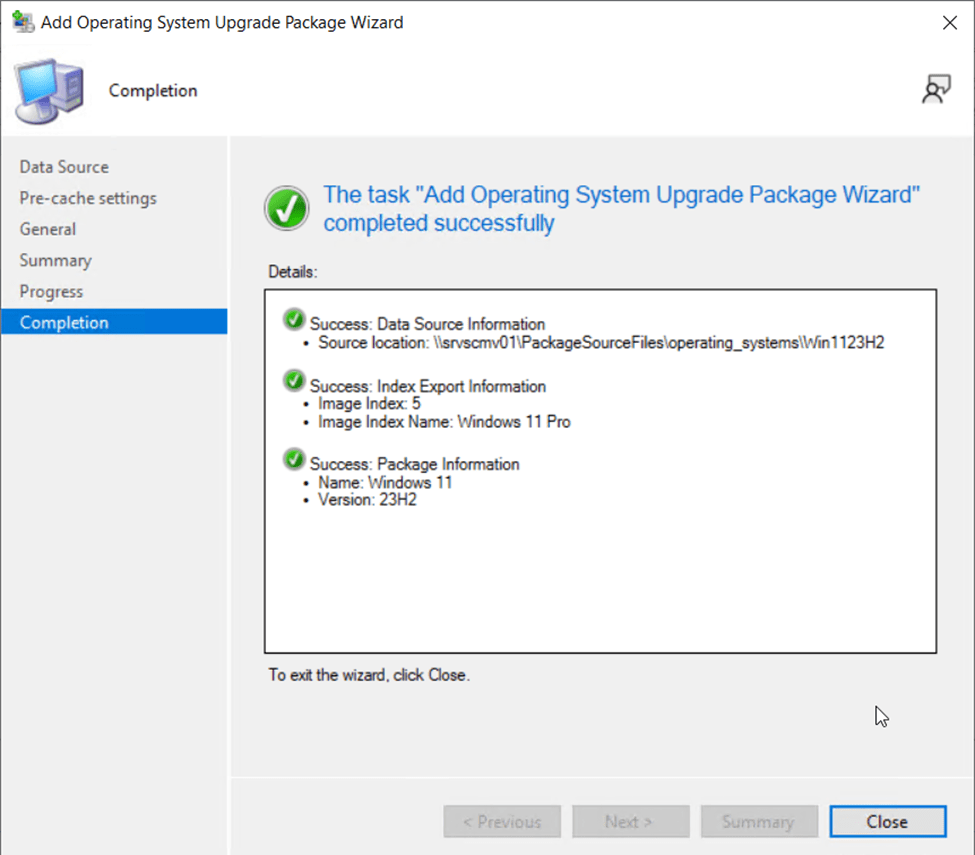Image resolution: width=975 pixels, height=855 pixels.
Task: Click the computer icon in the header
Action: click(48, 90)
